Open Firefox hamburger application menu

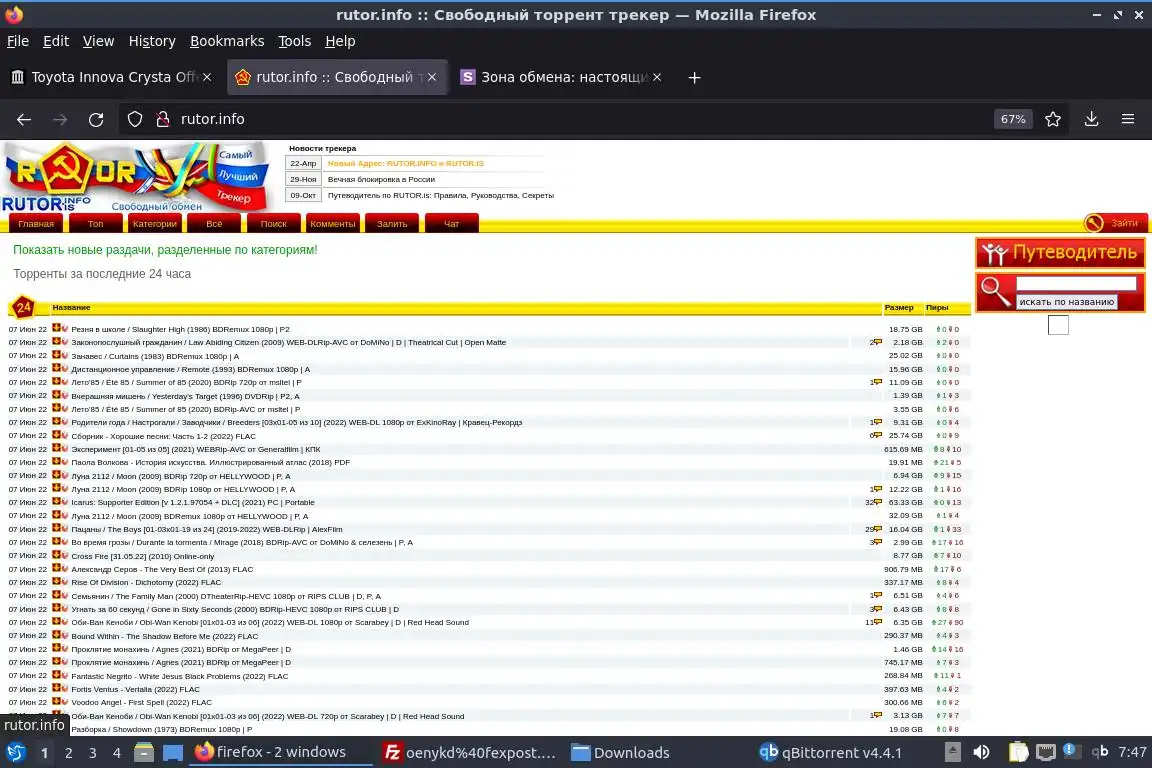click(1128, 119)
